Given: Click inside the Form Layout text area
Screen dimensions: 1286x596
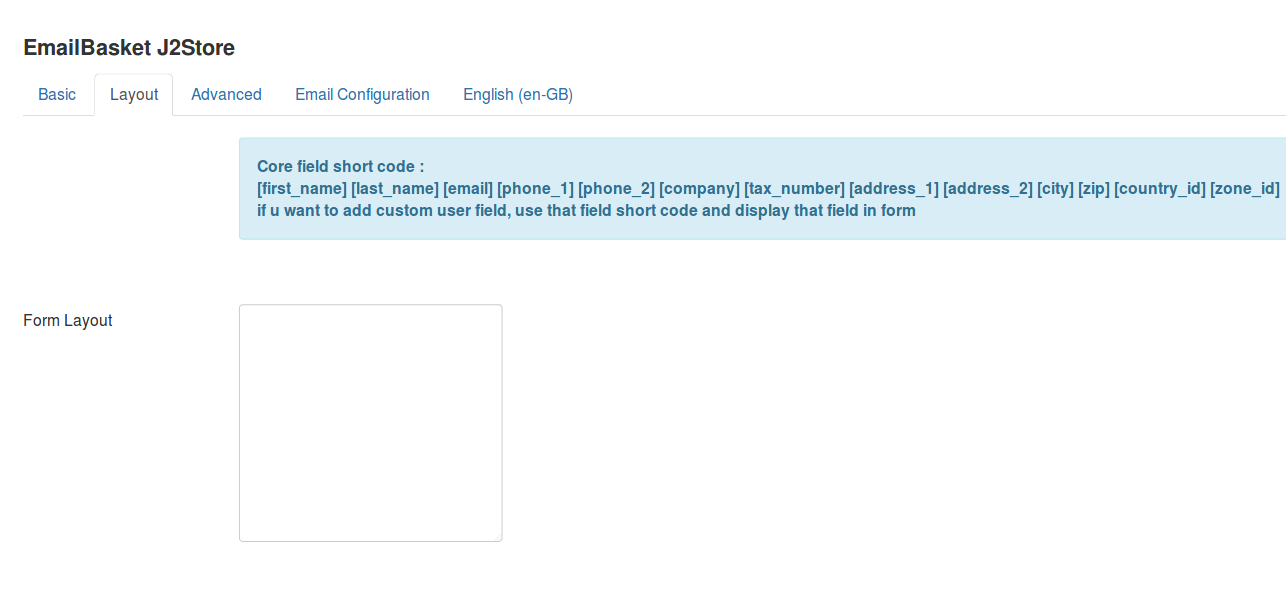Looking at the screenshot, I should click(370, 423).
